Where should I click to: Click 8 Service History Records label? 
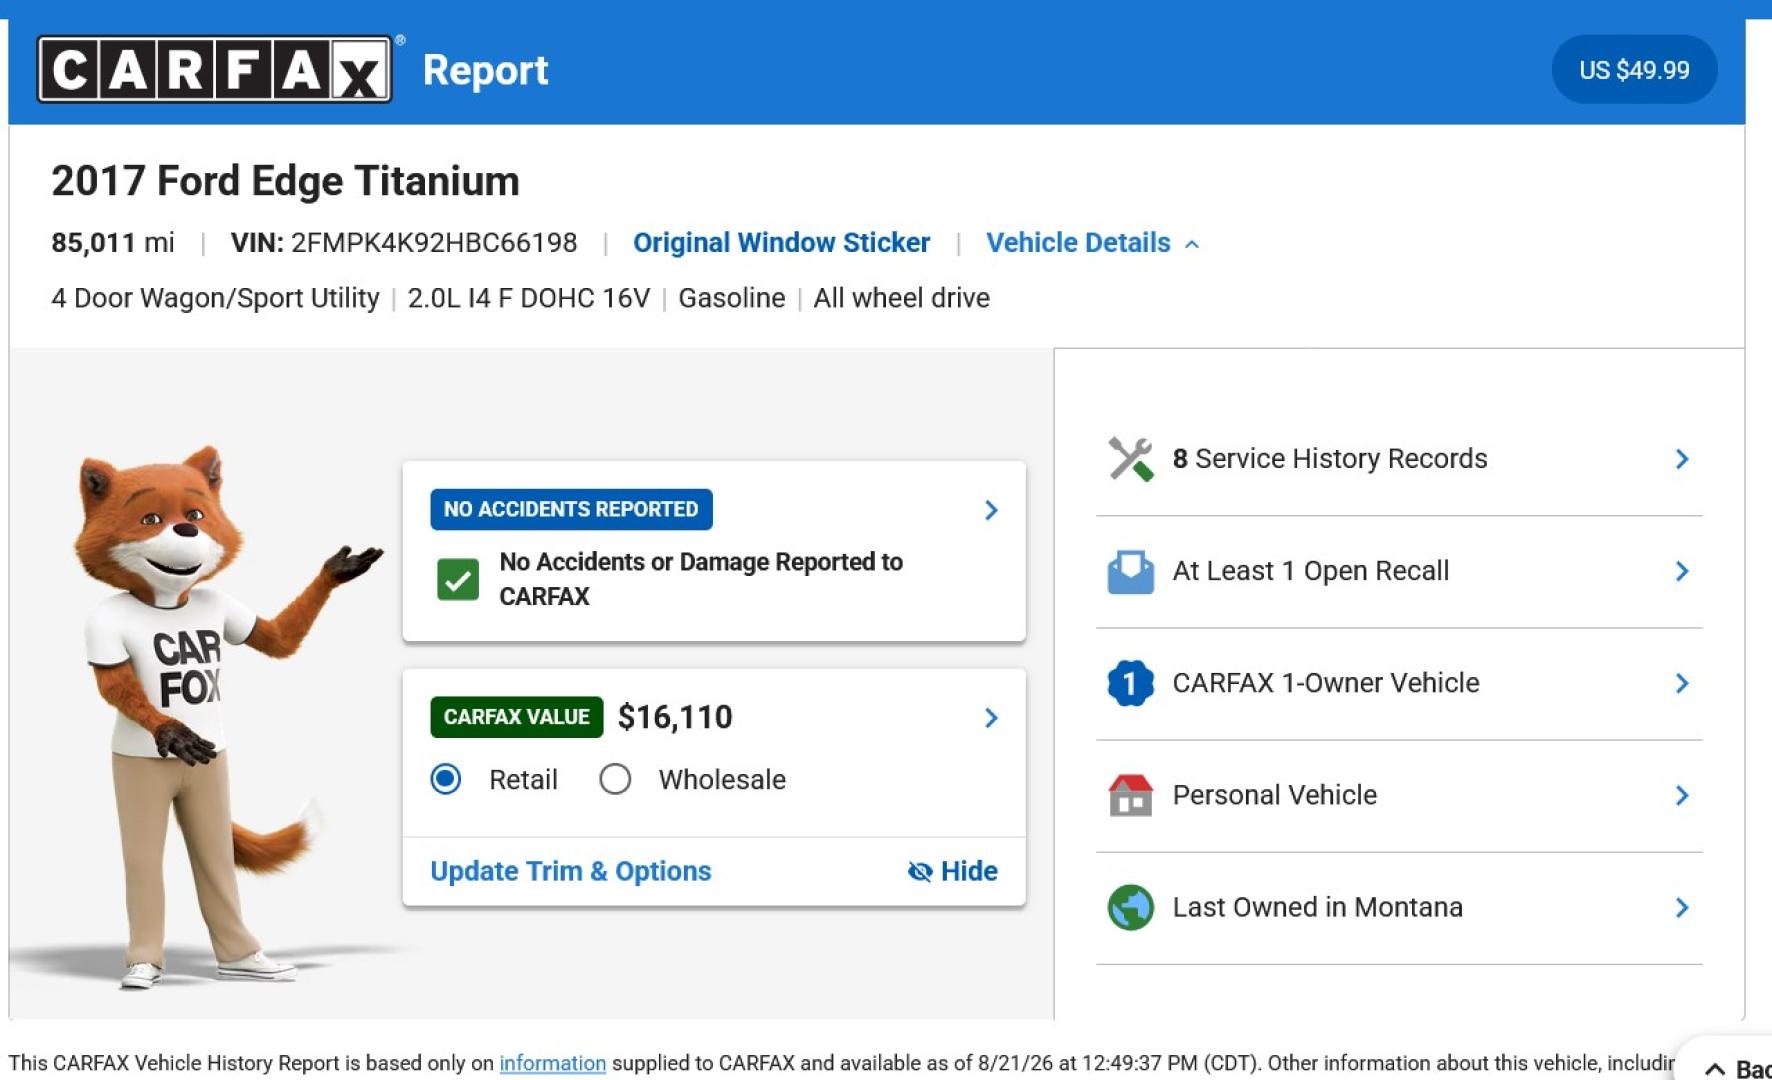tap(1330, 459)
